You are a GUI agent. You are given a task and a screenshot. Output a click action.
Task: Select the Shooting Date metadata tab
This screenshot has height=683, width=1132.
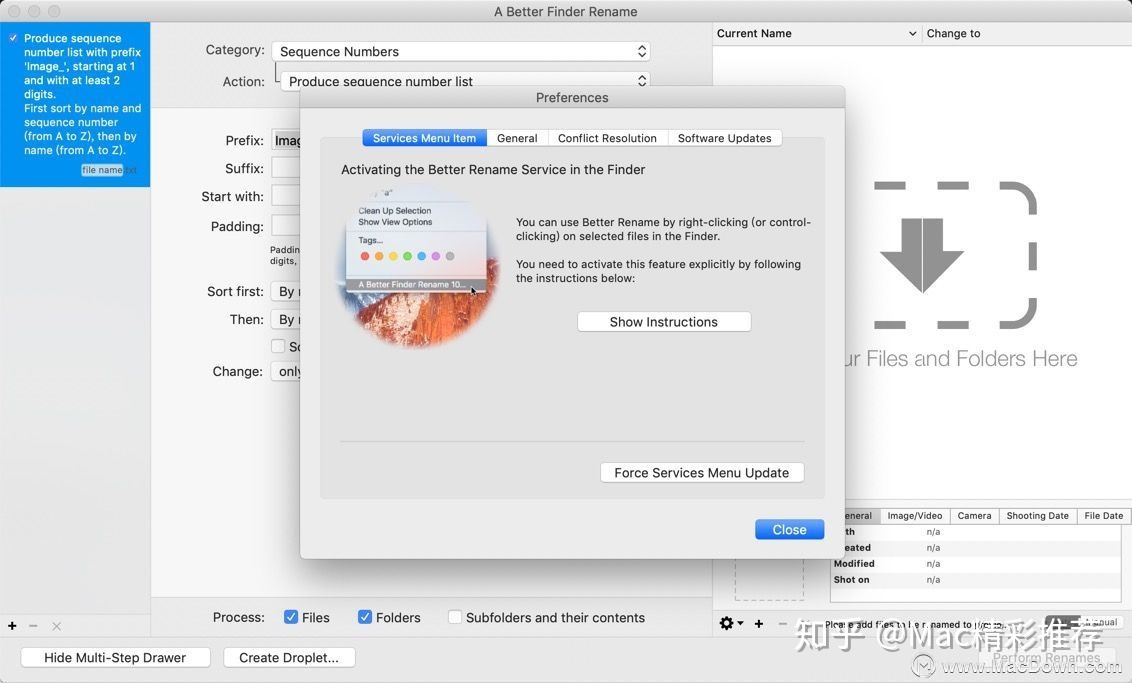(x=1037, y=515)
